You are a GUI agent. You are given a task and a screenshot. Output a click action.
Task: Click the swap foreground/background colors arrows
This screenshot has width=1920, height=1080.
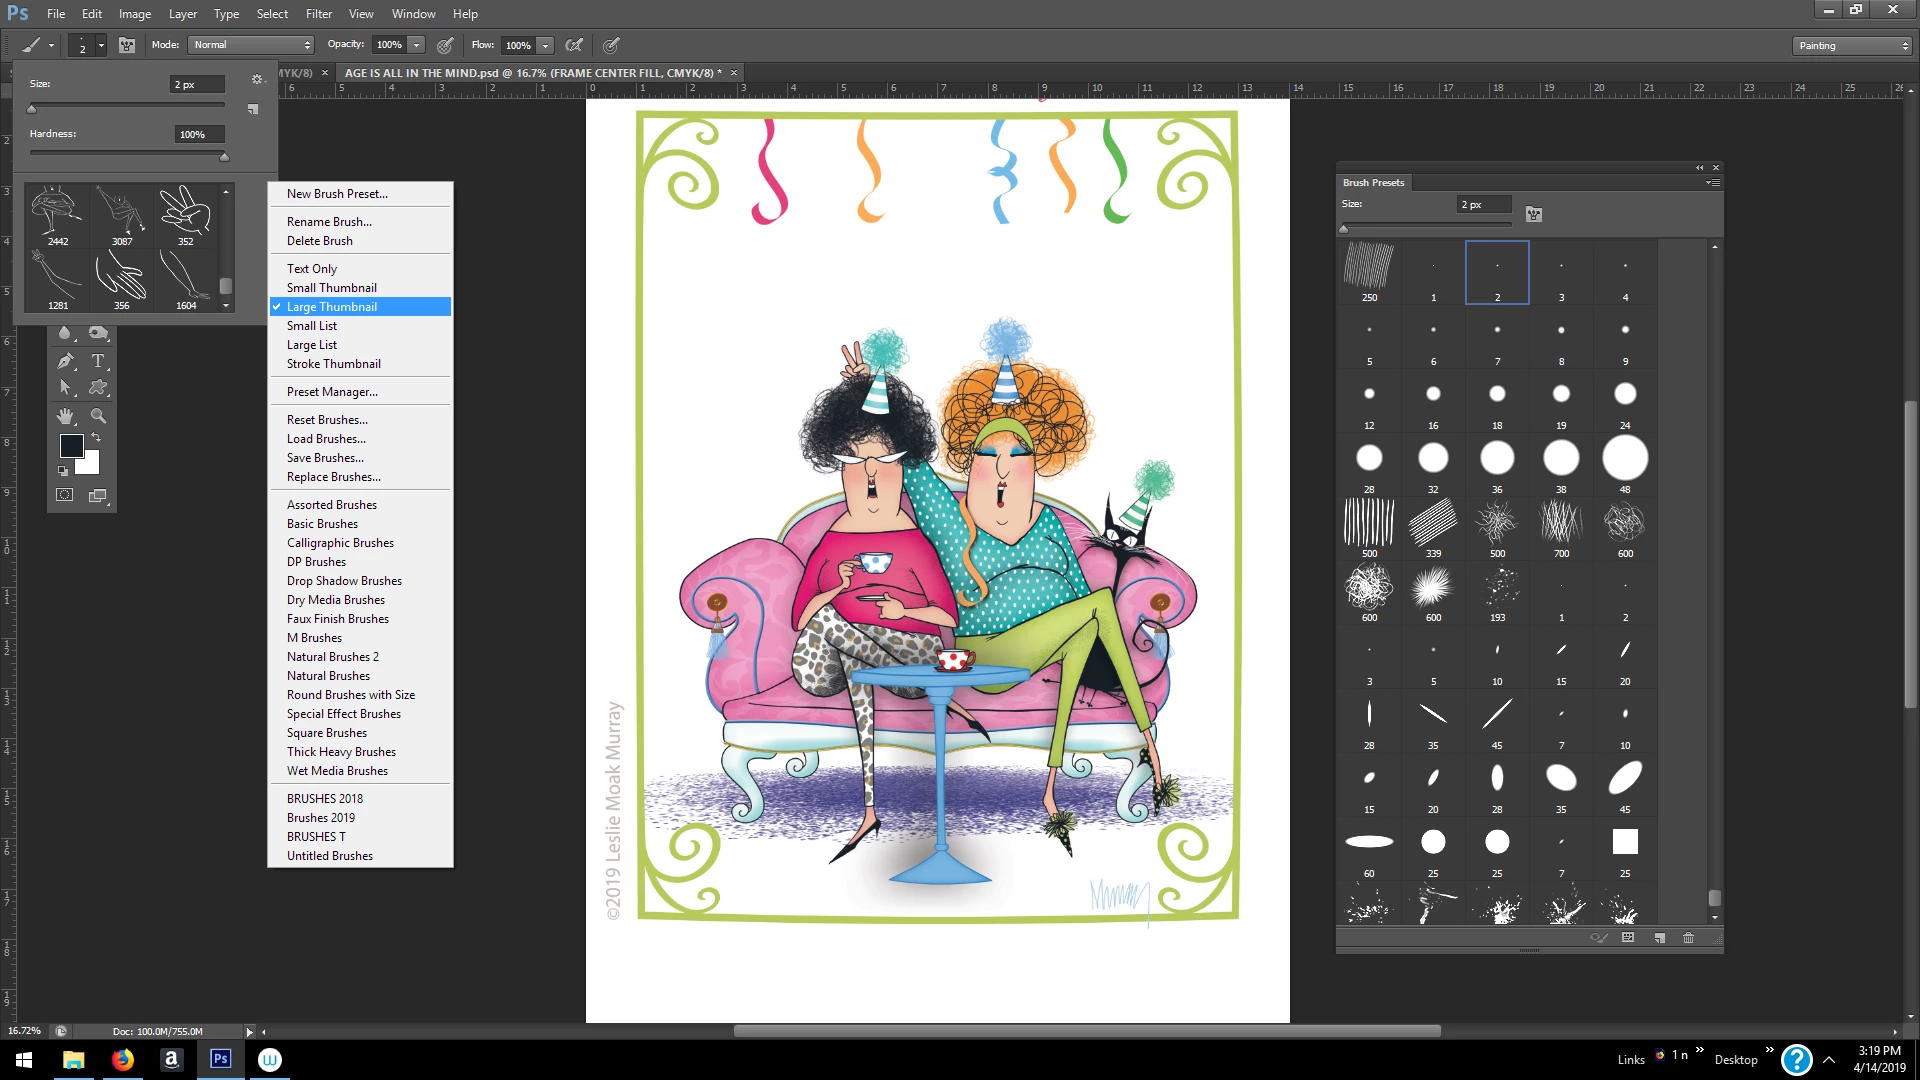(97, 438)
